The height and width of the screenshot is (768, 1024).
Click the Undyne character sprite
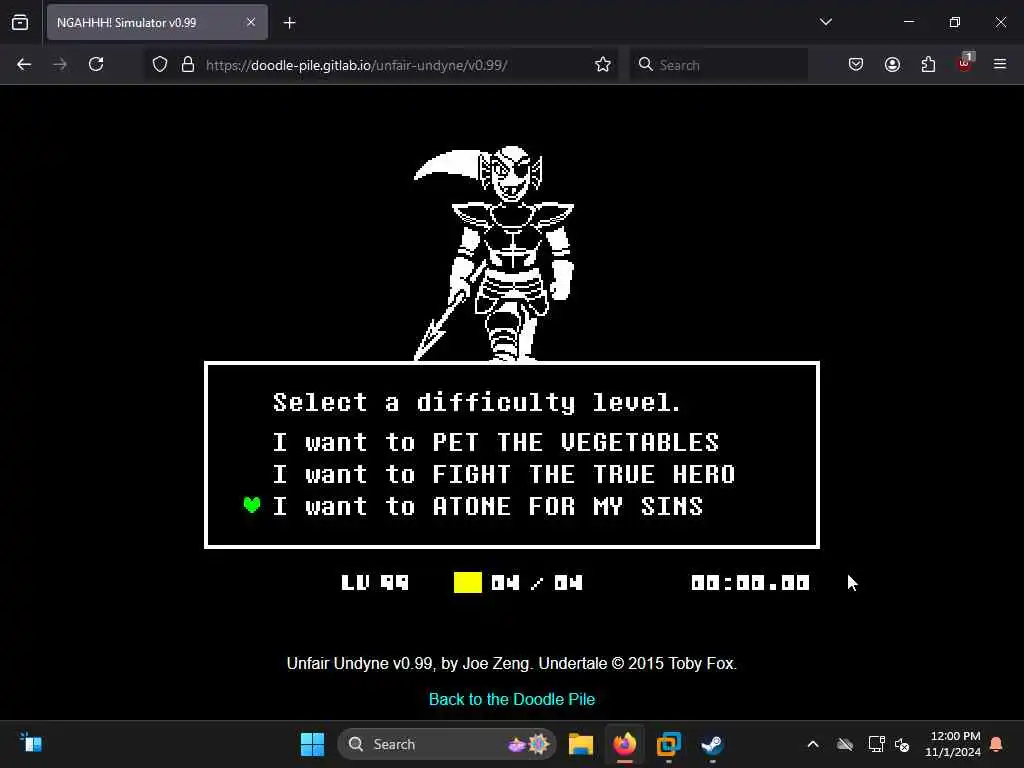click(x=494, y=253)
